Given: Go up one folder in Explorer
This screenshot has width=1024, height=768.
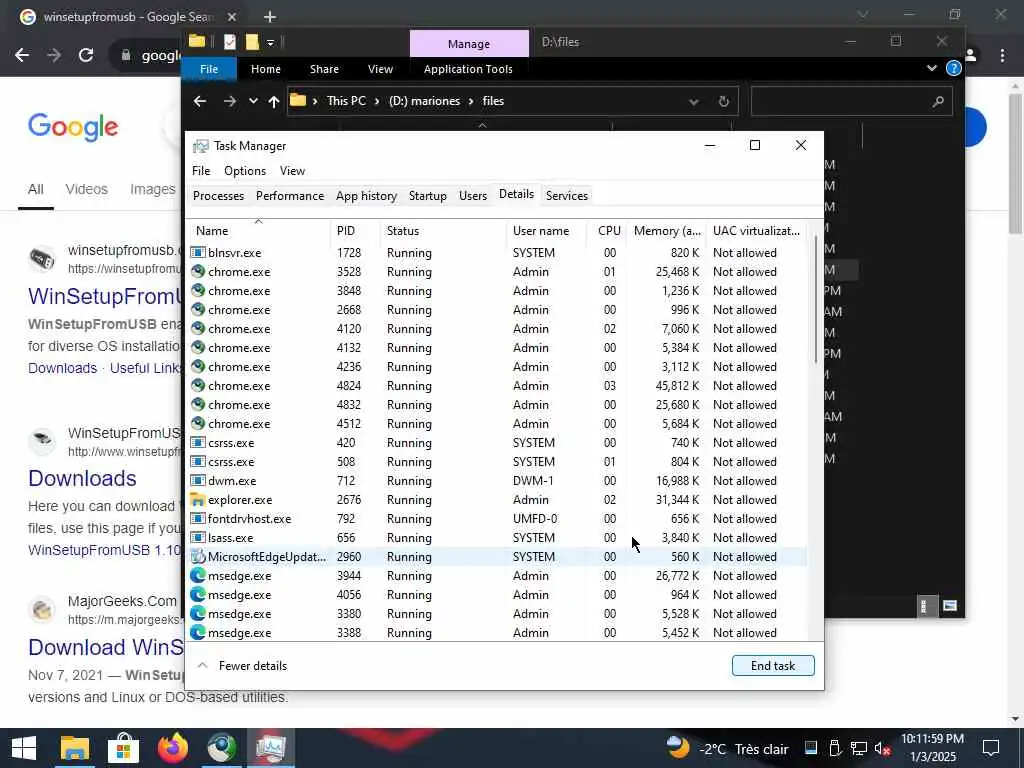Looking at the screenshot, I should (274, 101).
